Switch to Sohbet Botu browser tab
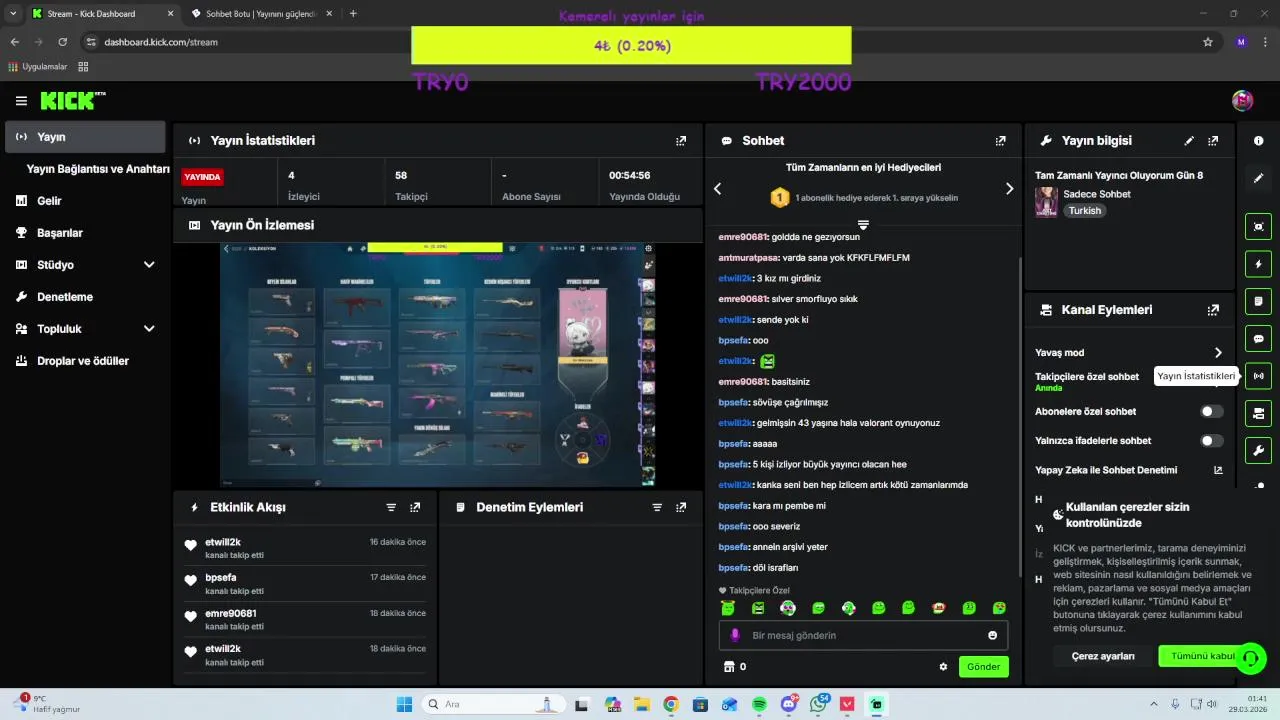Viewport: 1280px width, 720px height. [x=262, y=14]
